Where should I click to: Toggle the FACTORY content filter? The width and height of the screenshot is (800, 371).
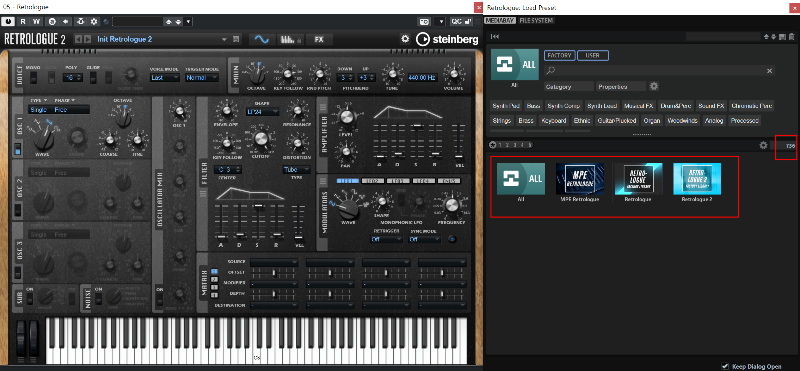pyautogui.click(x=560, y=55)
